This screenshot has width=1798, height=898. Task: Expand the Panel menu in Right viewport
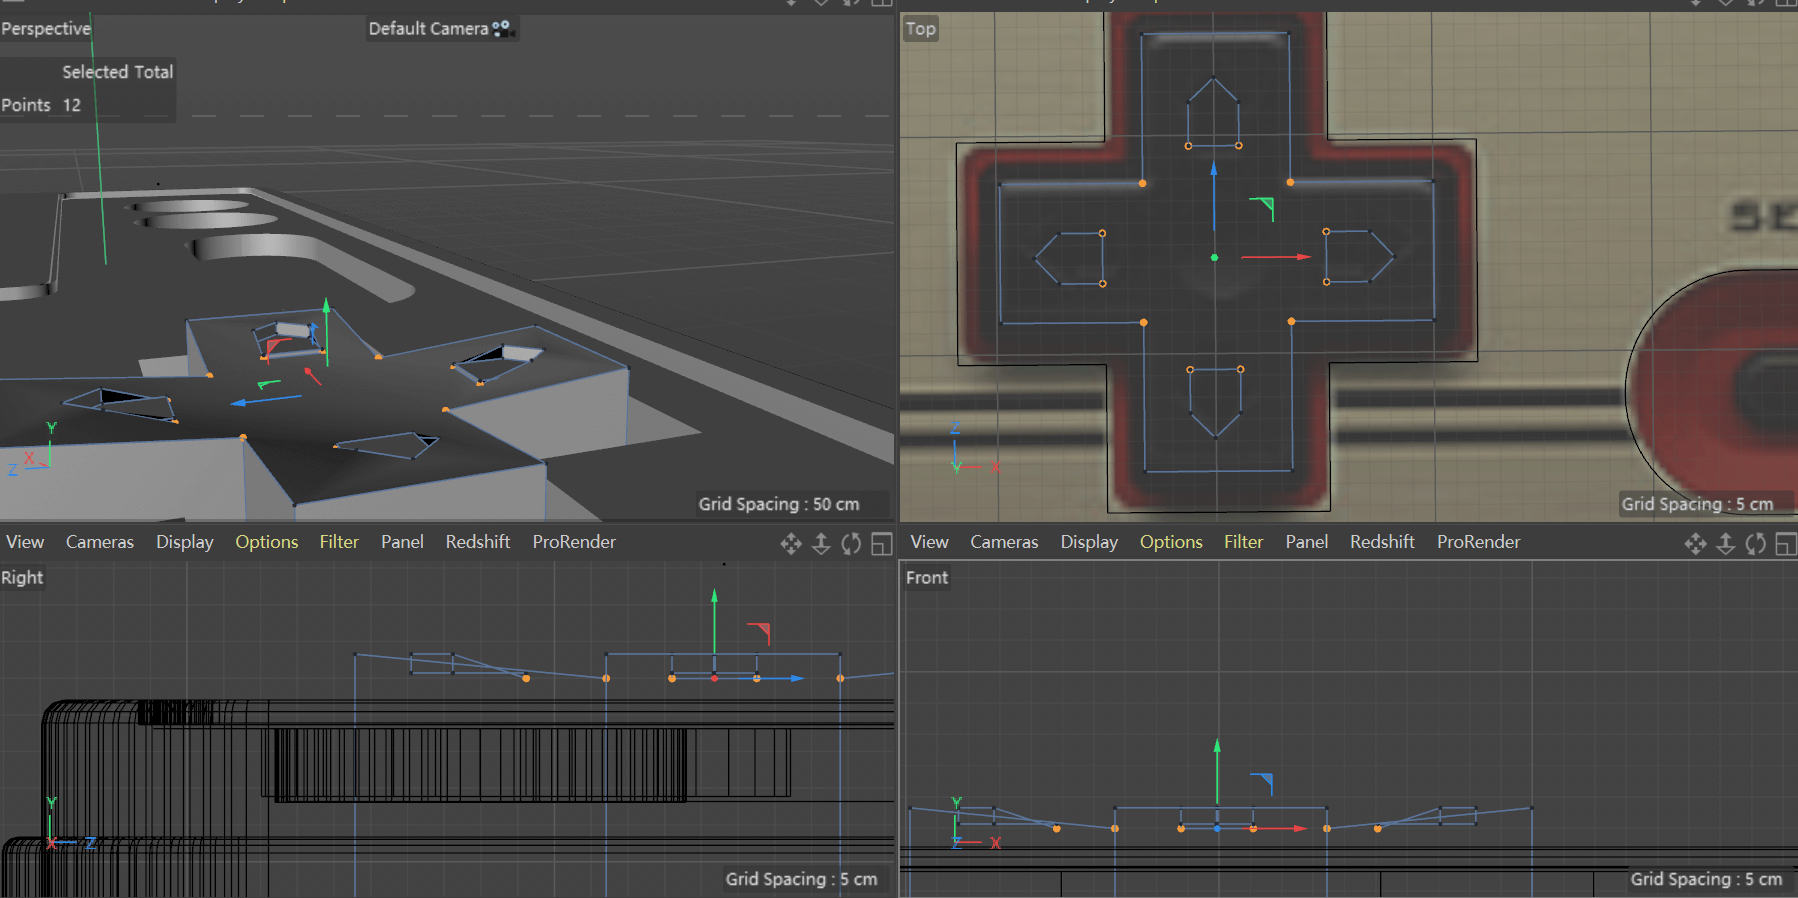(402, 542)
